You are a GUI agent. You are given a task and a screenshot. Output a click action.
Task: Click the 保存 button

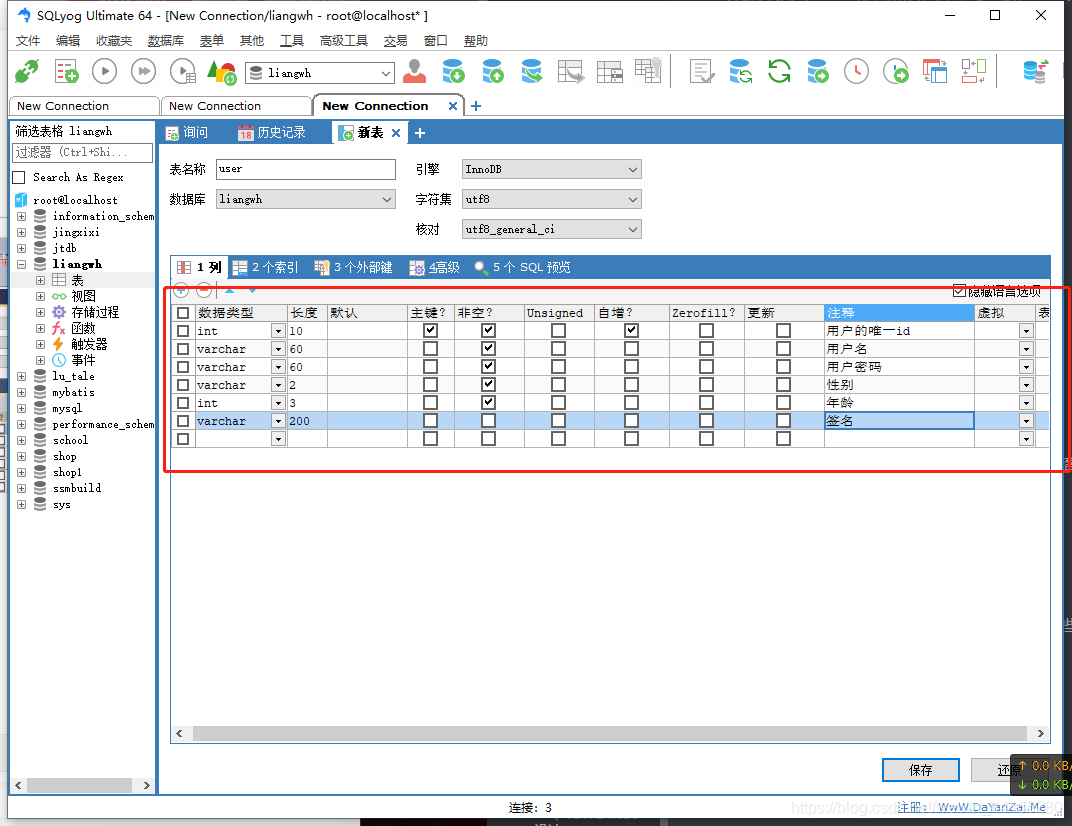coord(920,770)
